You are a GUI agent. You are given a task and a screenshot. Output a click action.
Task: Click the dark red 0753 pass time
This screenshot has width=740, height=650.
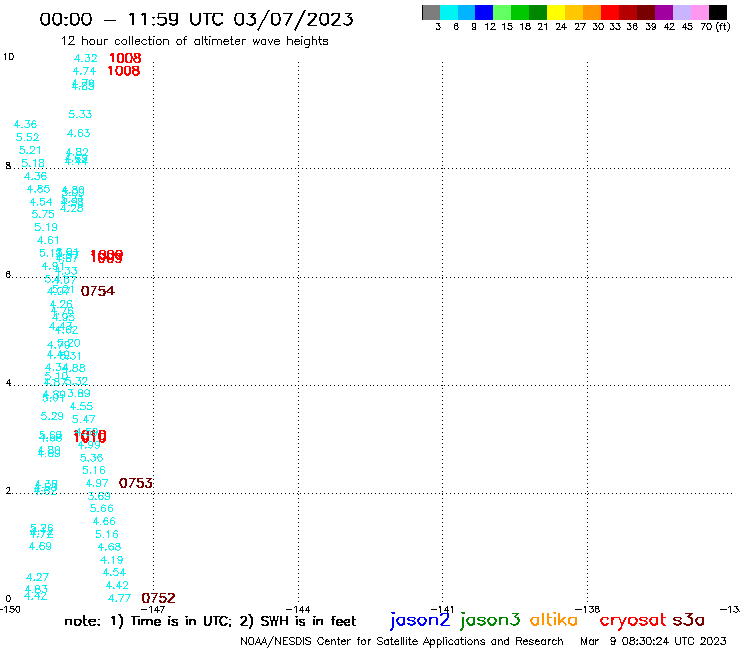135,483
